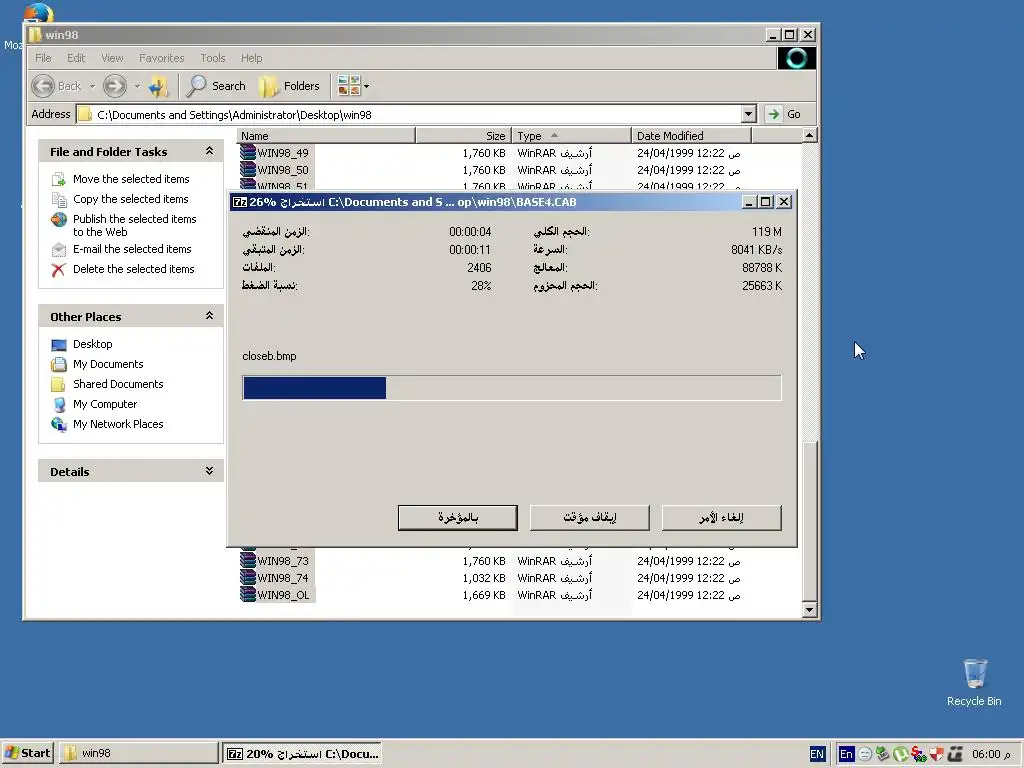Click the red-white shield tray icon
1024x768 pixels.
pyautogui.click(x=936, y=754)
